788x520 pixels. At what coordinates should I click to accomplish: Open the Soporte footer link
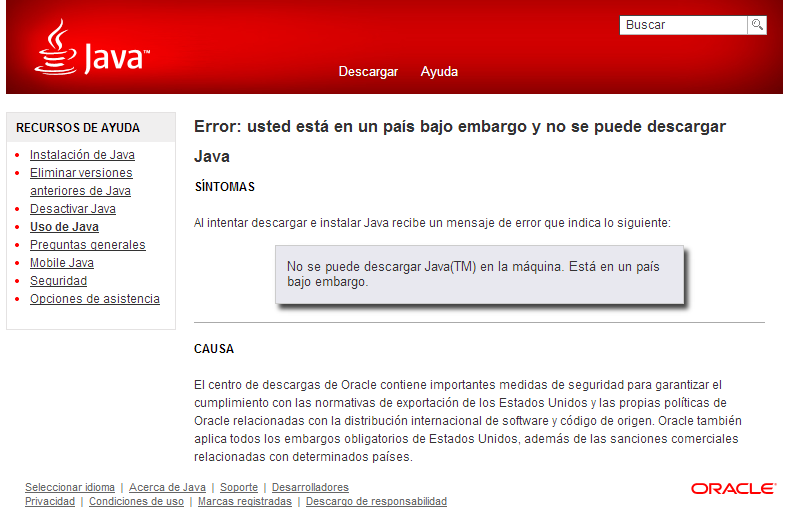(x=239, y=487)
